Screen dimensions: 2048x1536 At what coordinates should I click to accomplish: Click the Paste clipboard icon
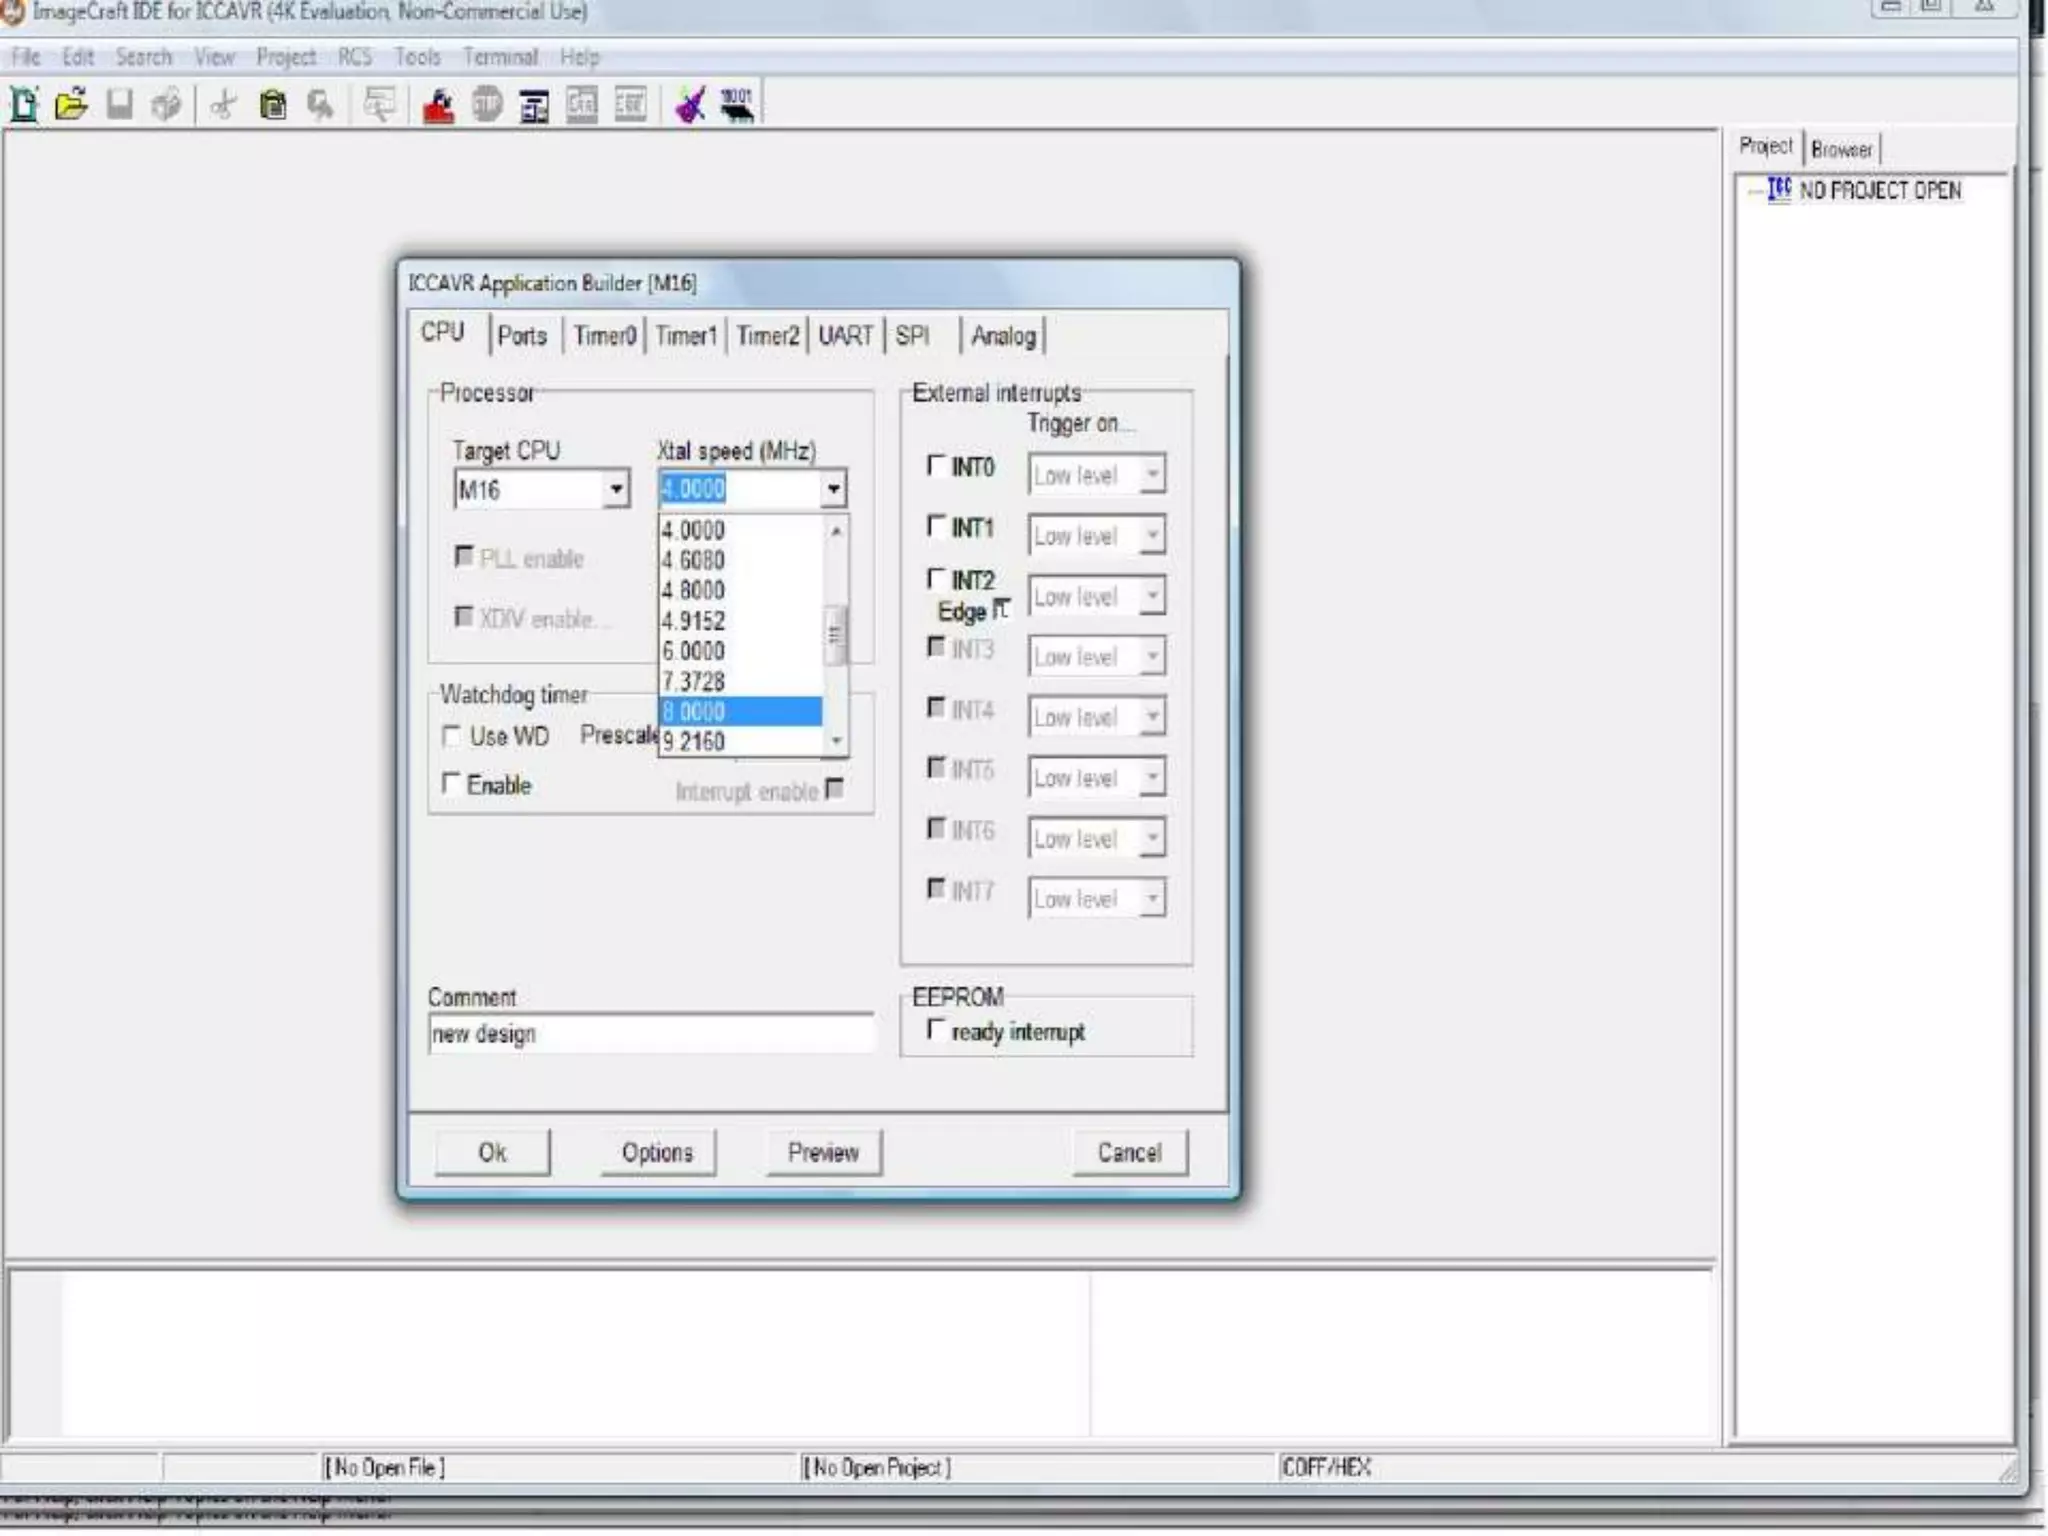coord(272,105)
